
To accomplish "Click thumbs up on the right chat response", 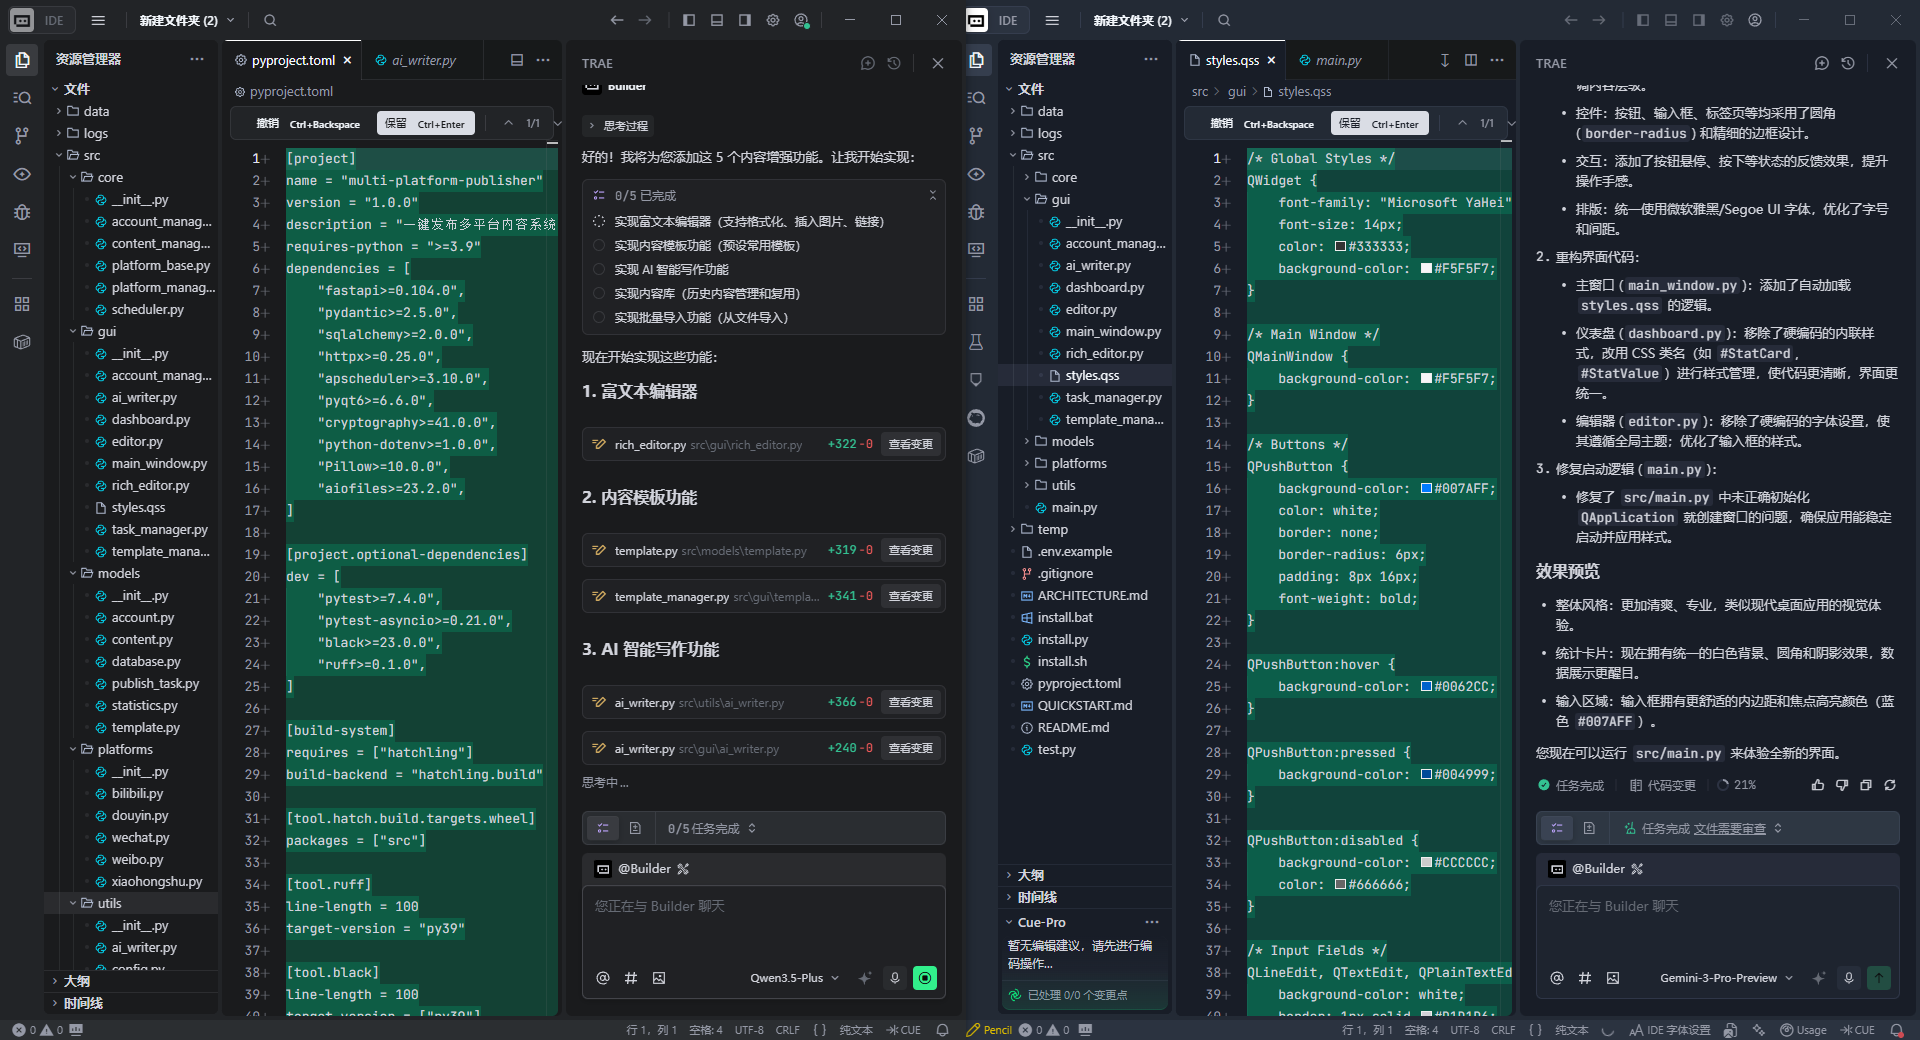I will tap(1818, 785).
